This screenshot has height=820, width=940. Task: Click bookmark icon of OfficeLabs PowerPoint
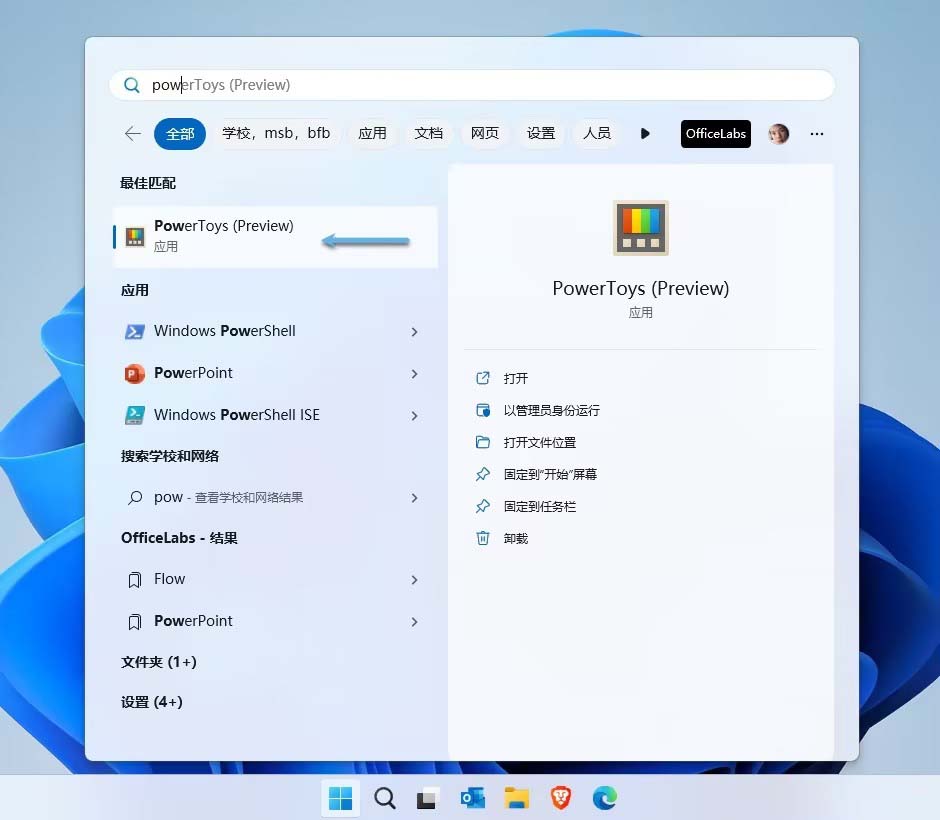[x=135, y=622]
